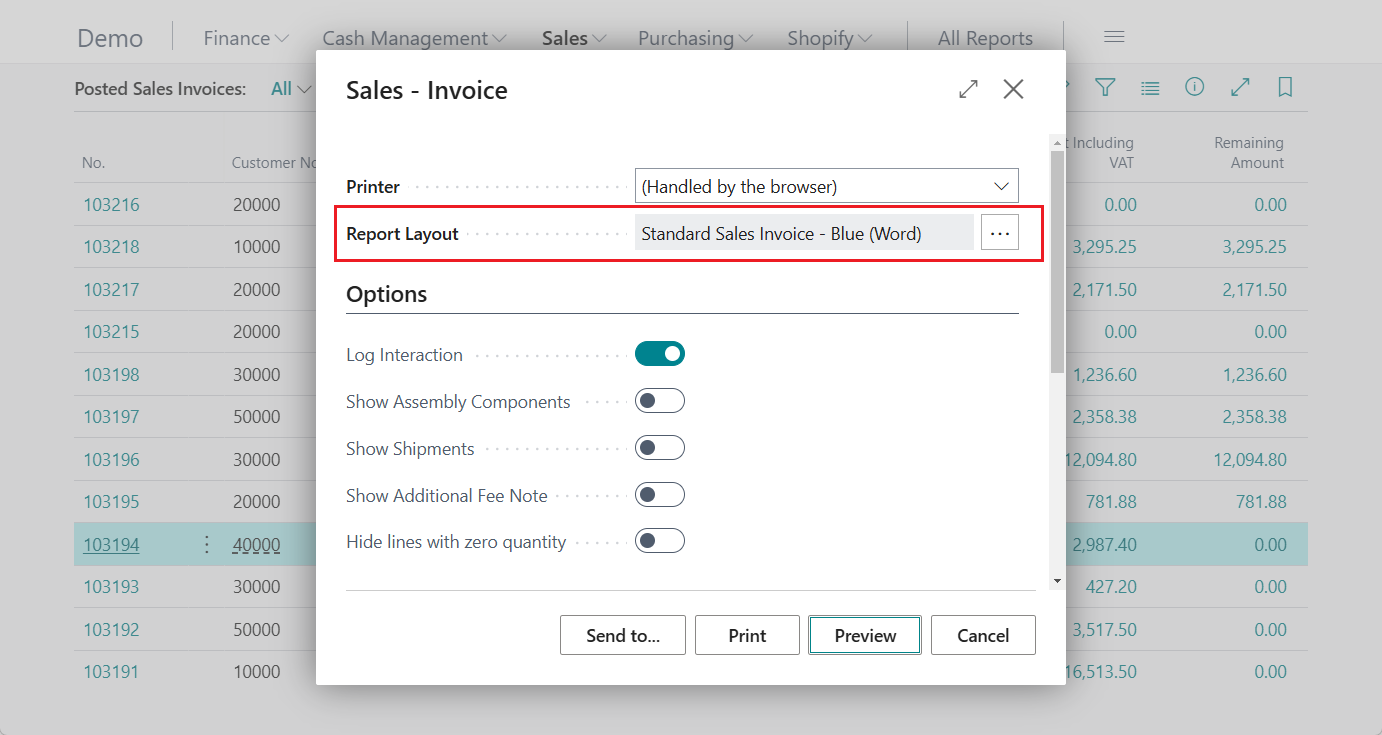Screen dimensions: 1382x735
Task: Select the Sales menu item
Action: (x=572, y=37)
